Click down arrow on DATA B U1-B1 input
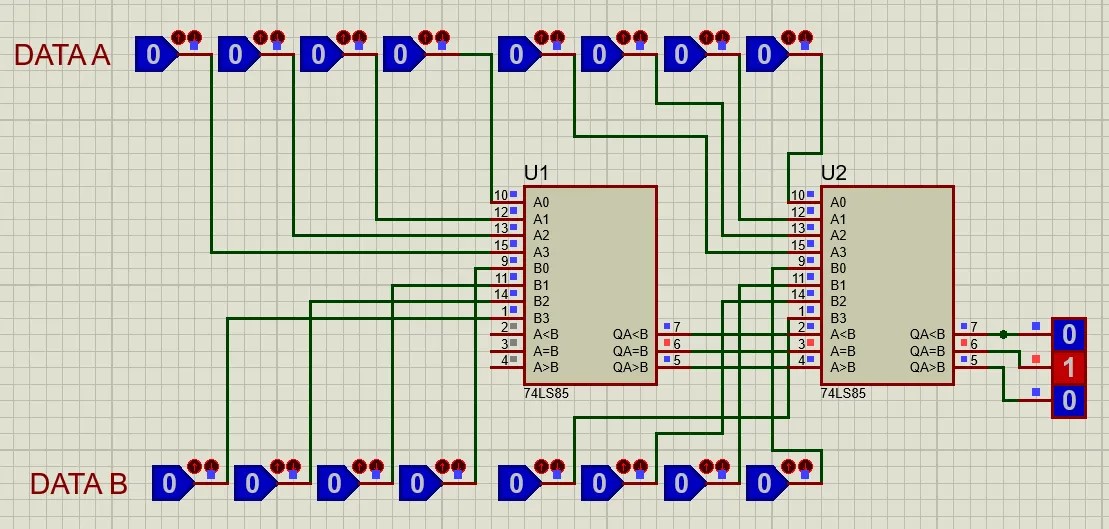The height and width of the screenshot is (529, 1109). [x=376, y=466]
